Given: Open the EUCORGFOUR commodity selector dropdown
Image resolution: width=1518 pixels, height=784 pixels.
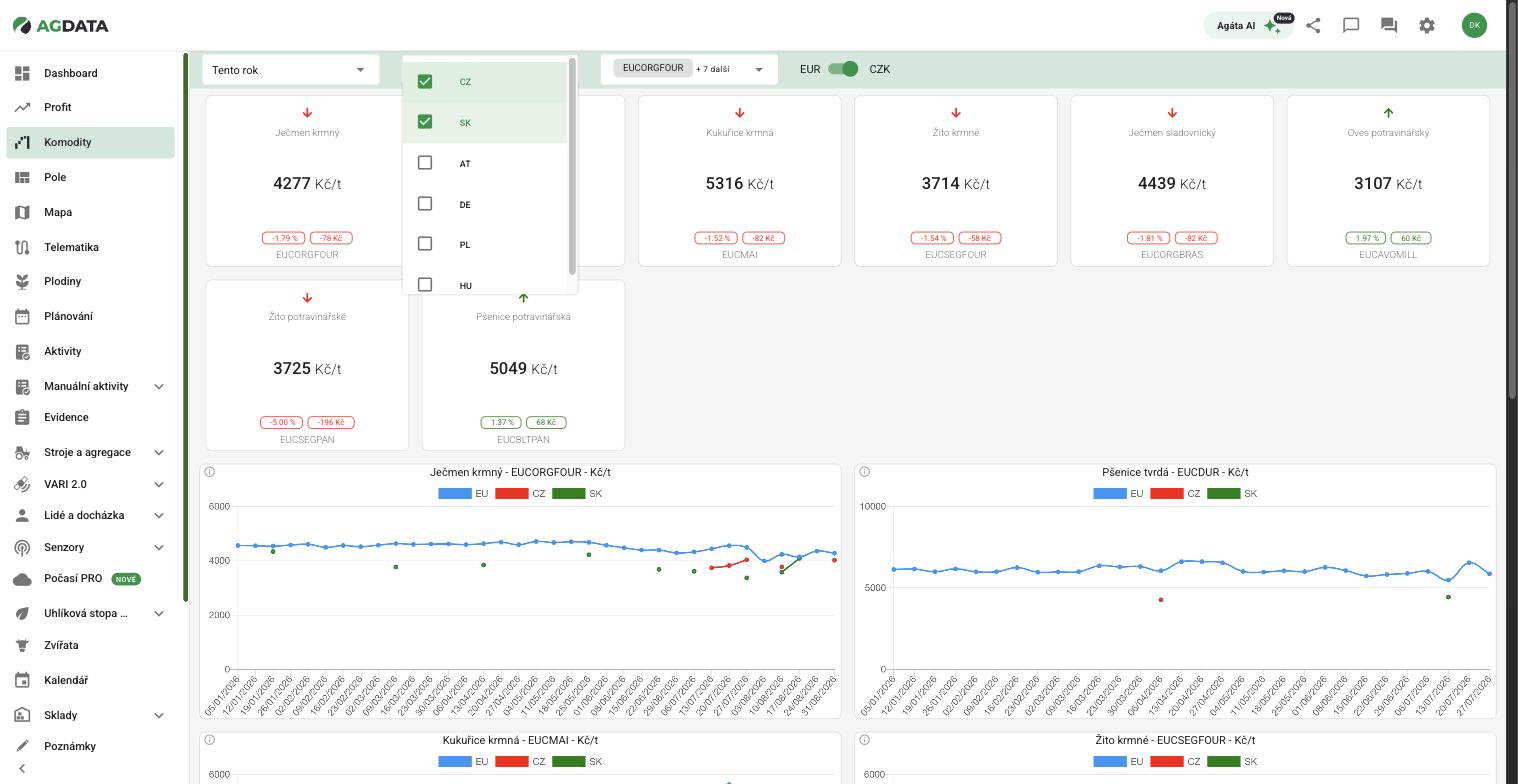Looking at the screenshot, I should (689, 69).
